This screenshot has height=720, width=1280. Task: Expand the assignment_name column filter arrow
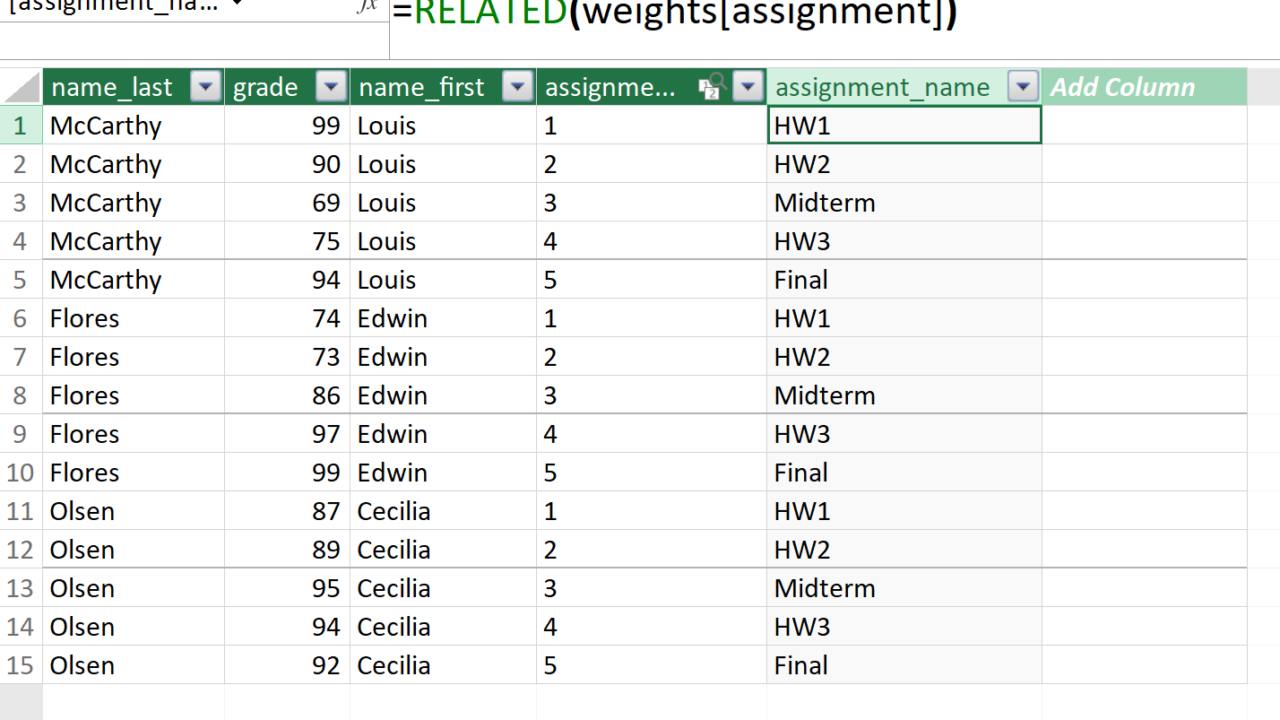(x=1023, y=87)
